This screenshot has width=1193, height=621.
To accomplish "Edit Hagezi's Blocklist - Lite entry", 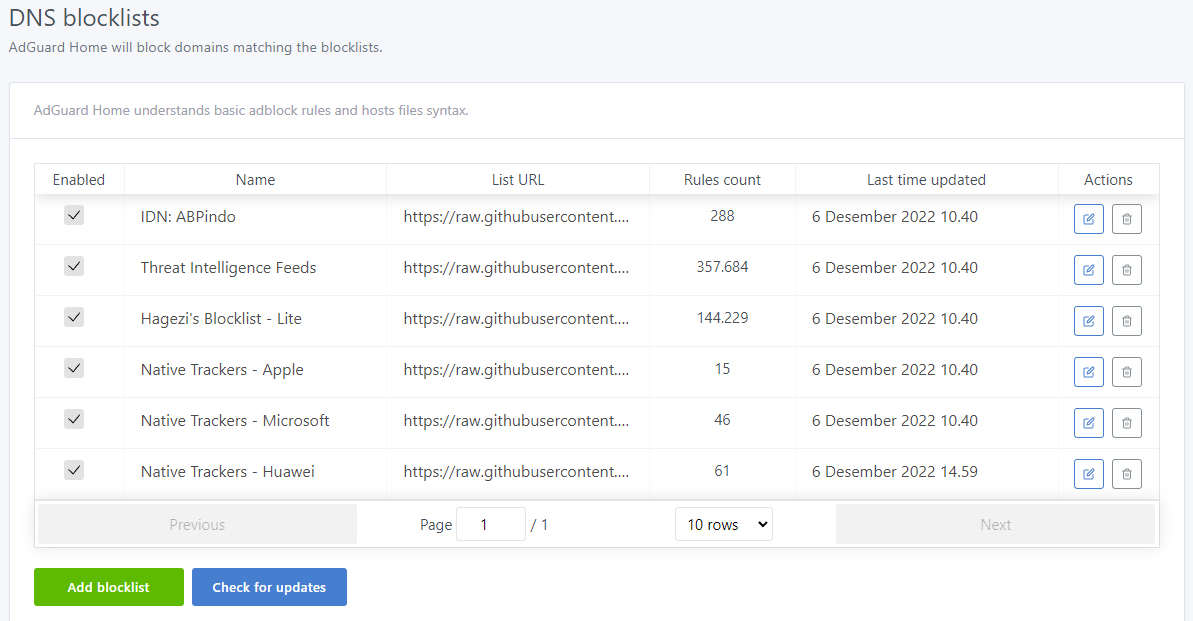I will click(x=1088, y=320).
